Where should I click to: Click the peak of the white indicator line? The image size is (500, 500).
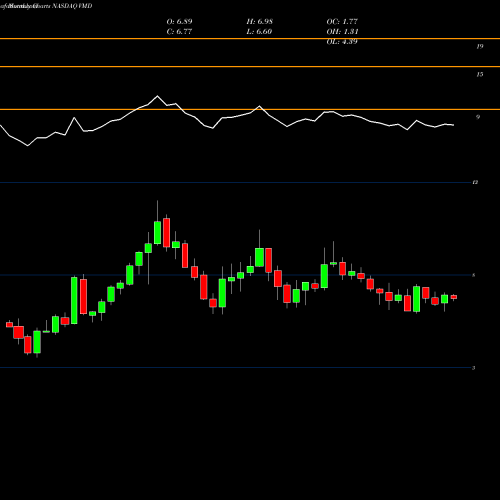click(157, 96)
